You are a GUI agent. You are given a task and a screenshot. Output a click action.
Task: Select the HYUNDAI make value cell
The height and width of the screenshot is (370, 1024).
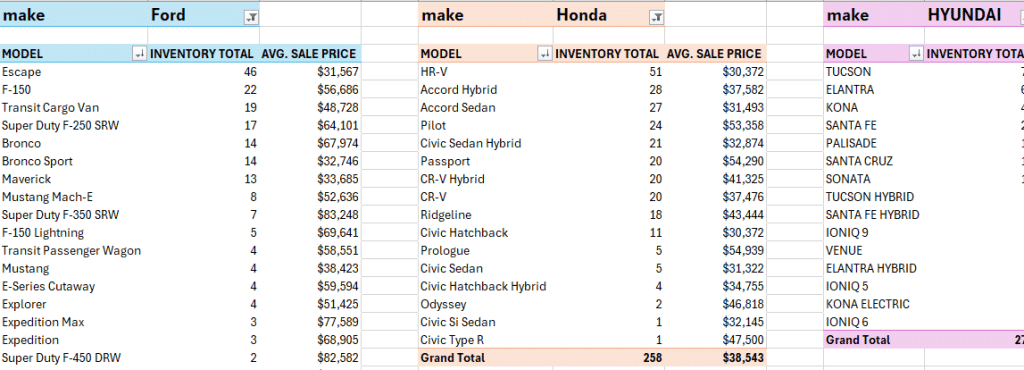pos(974,15)
